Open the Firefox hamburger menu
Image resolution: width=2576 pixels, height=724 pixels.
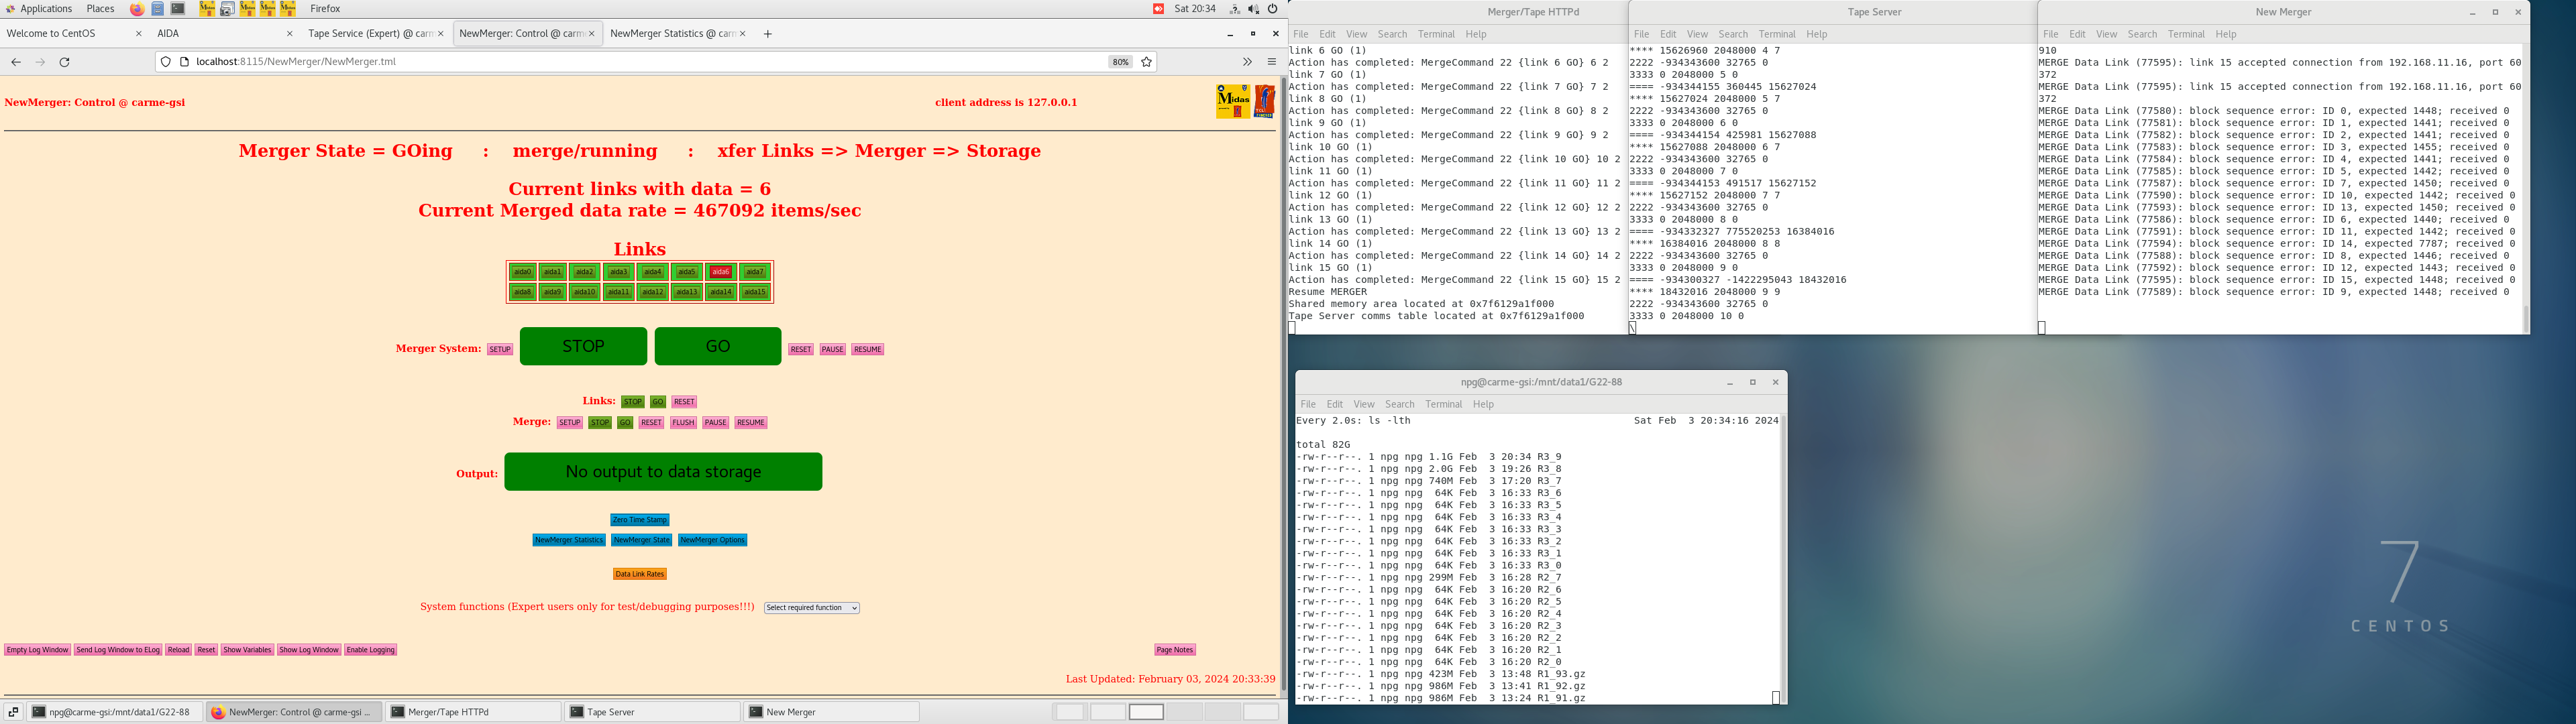pos(1272,62)
